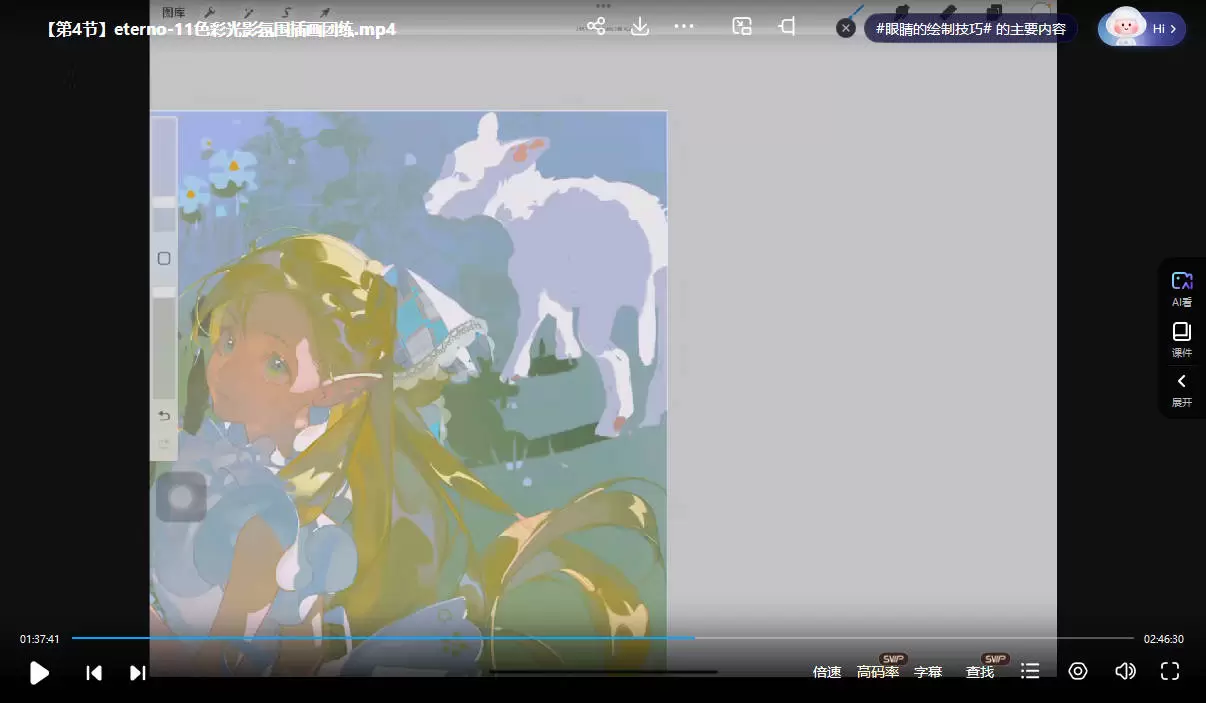Open the AI看 panel
This screenshot has height=703, width=1206.
pos(1182,289)
